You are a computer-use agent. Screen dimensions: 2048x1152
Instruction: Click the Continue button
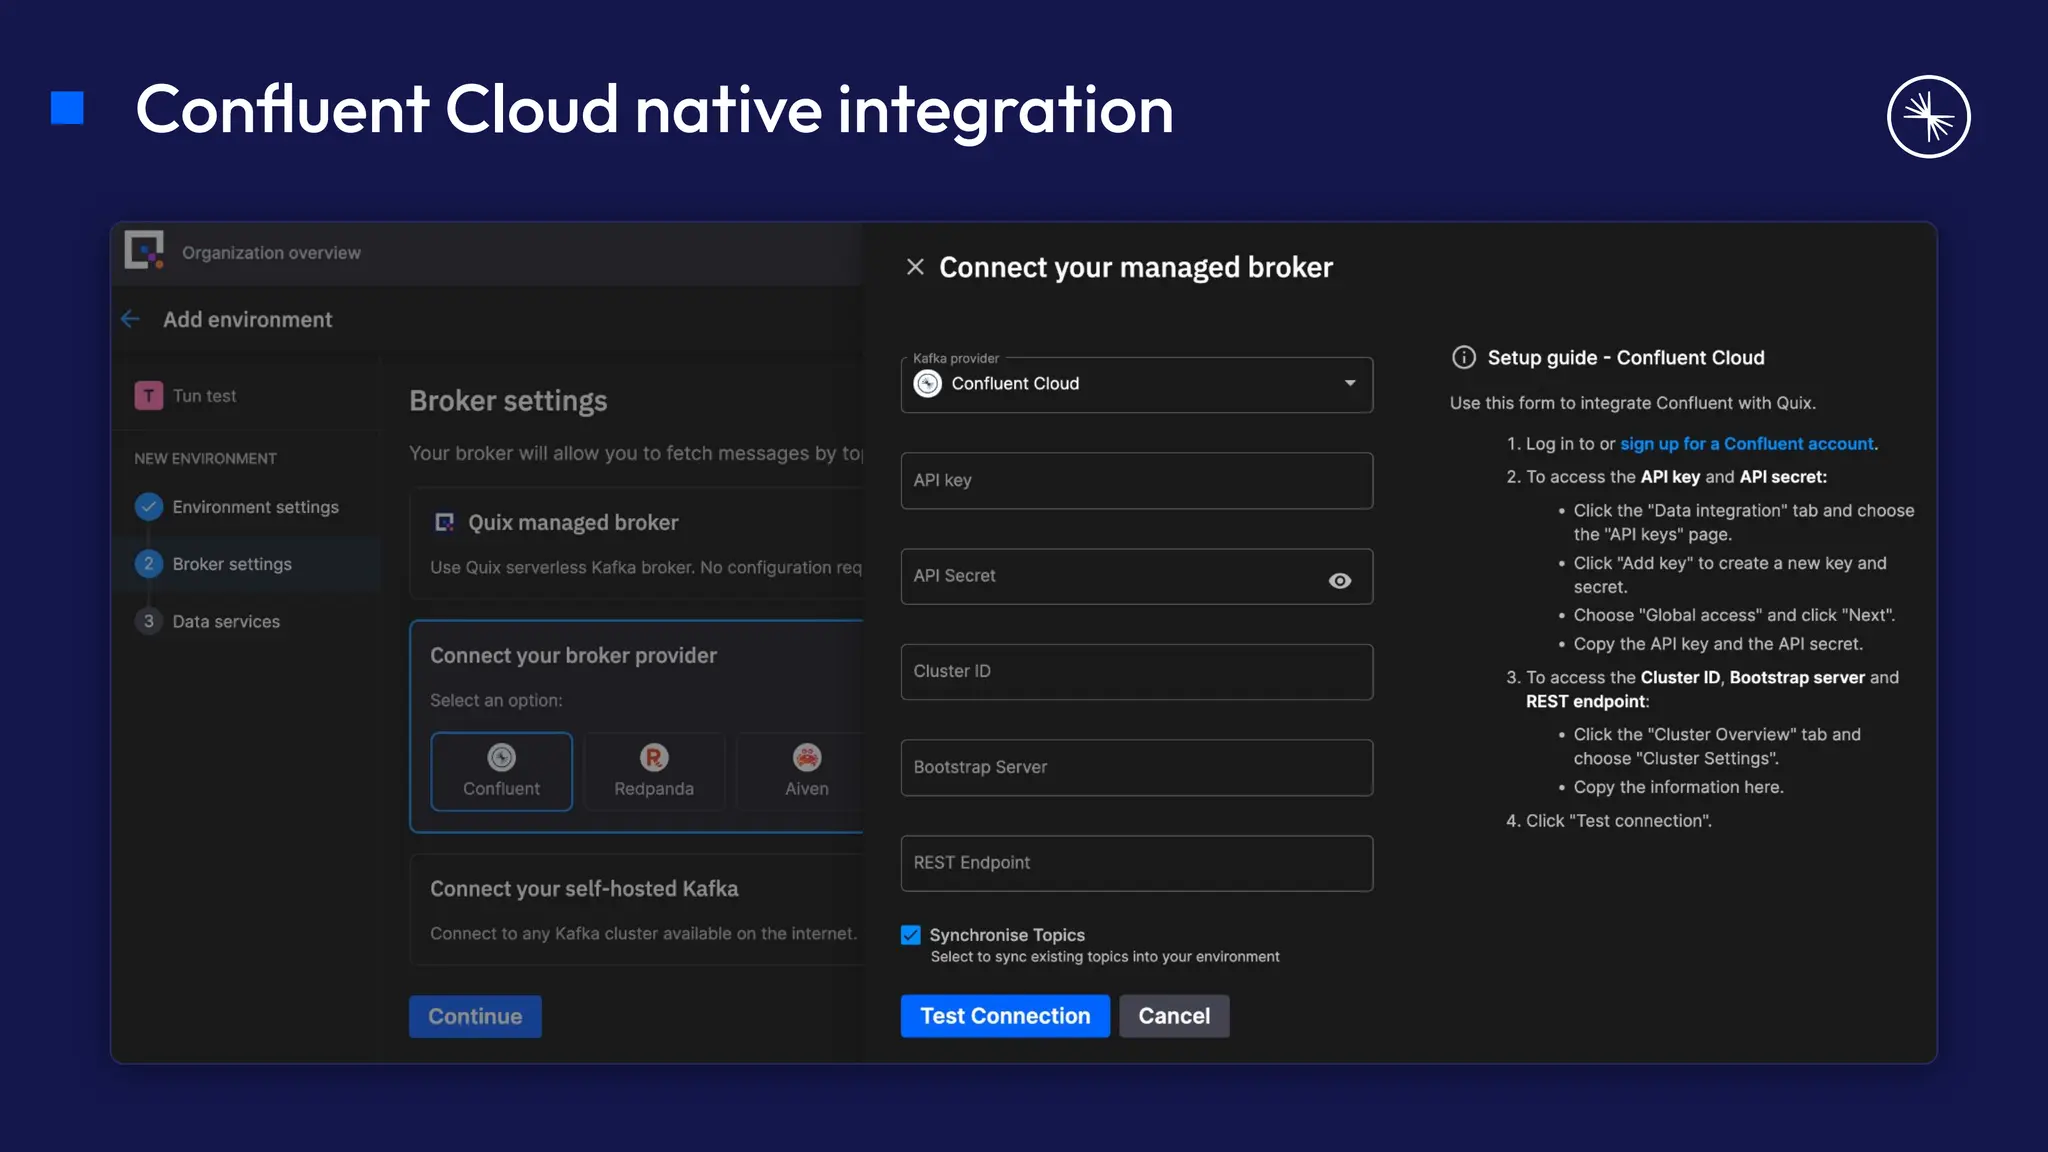[x=475, y=1016]
